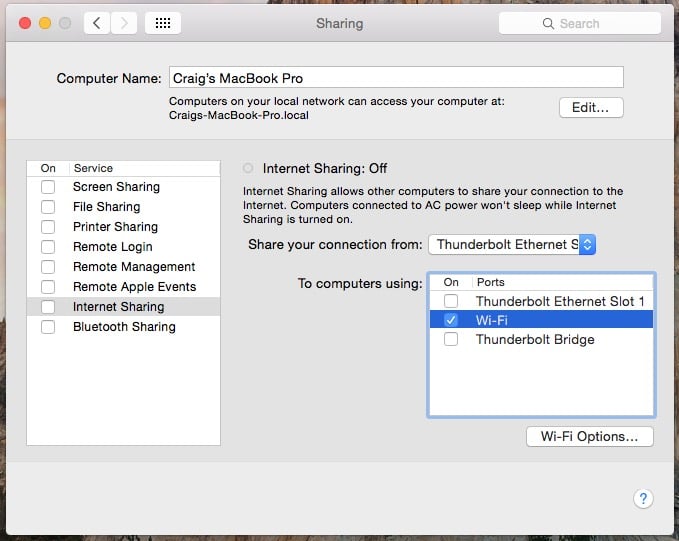Select Bluetooth Sharing service row
The height and width of the screenshot is (541, 679).
124,327
